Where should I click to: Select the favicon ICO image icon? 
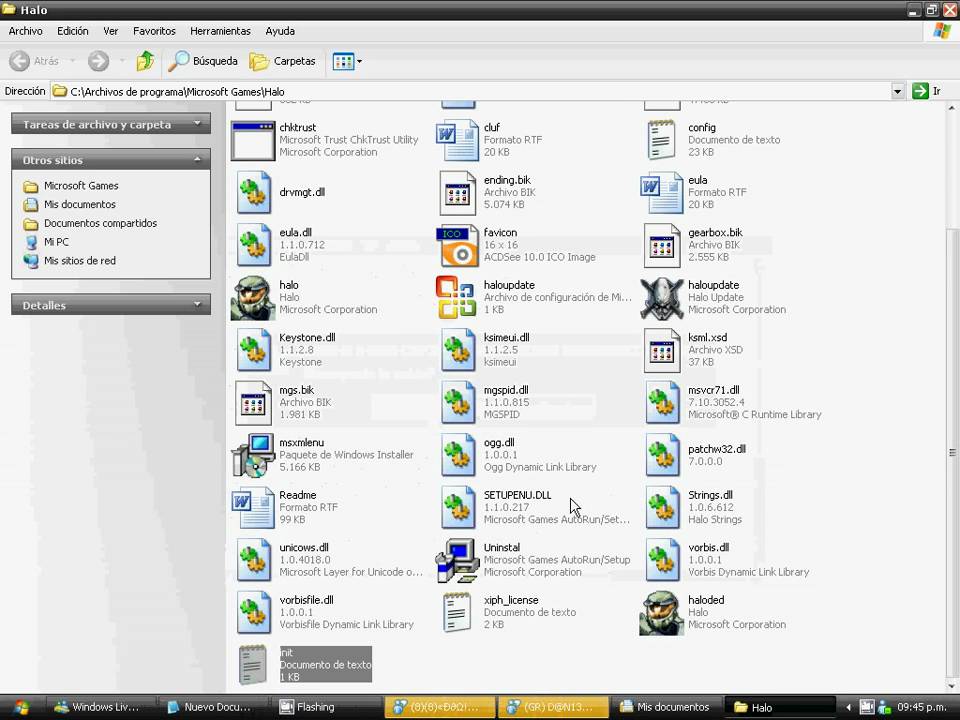457,246
